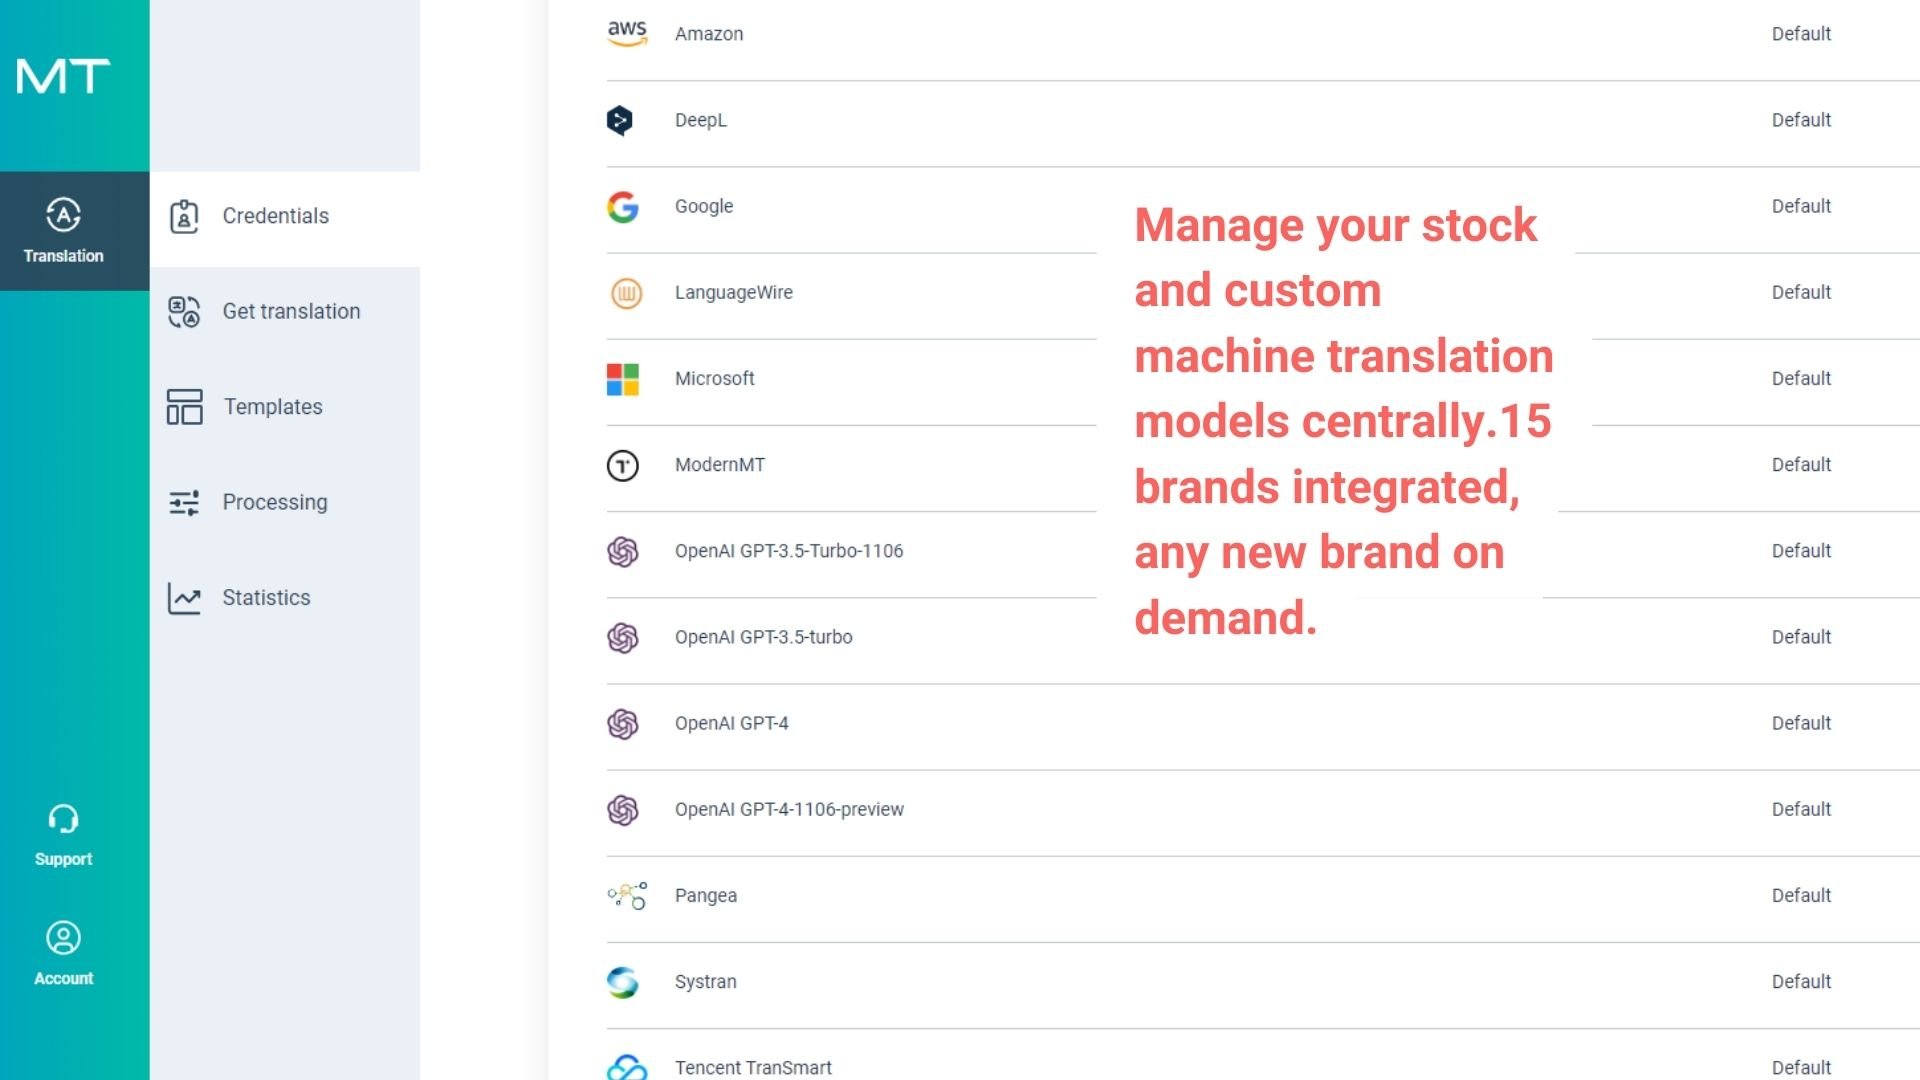Click the MT logo at top left
Viewport: 1920px width, 1080px height.
[x=63, y=76]
